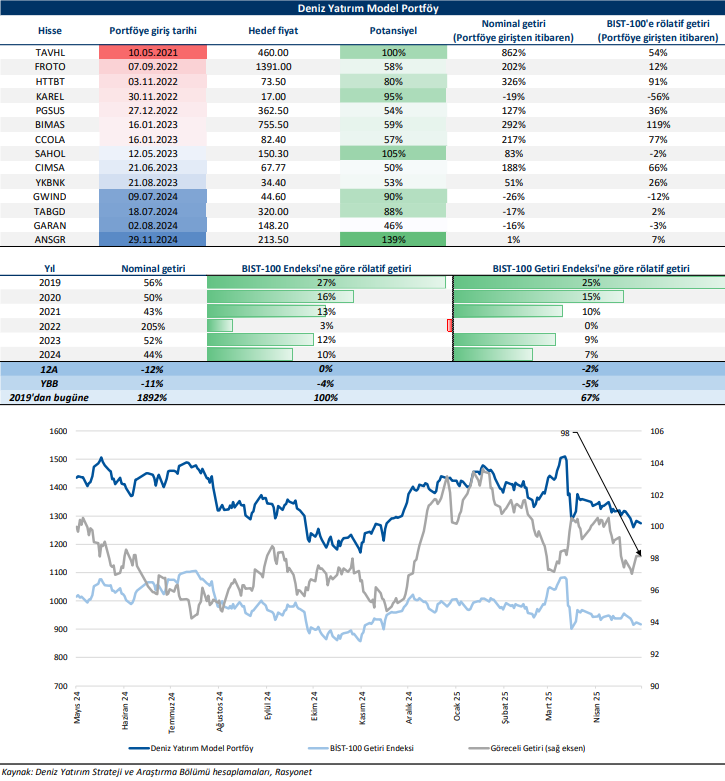Click the small red bar in the 2022 row
Image resolution: width=725 pixels, height=781 pixels.
click(450, 326)
